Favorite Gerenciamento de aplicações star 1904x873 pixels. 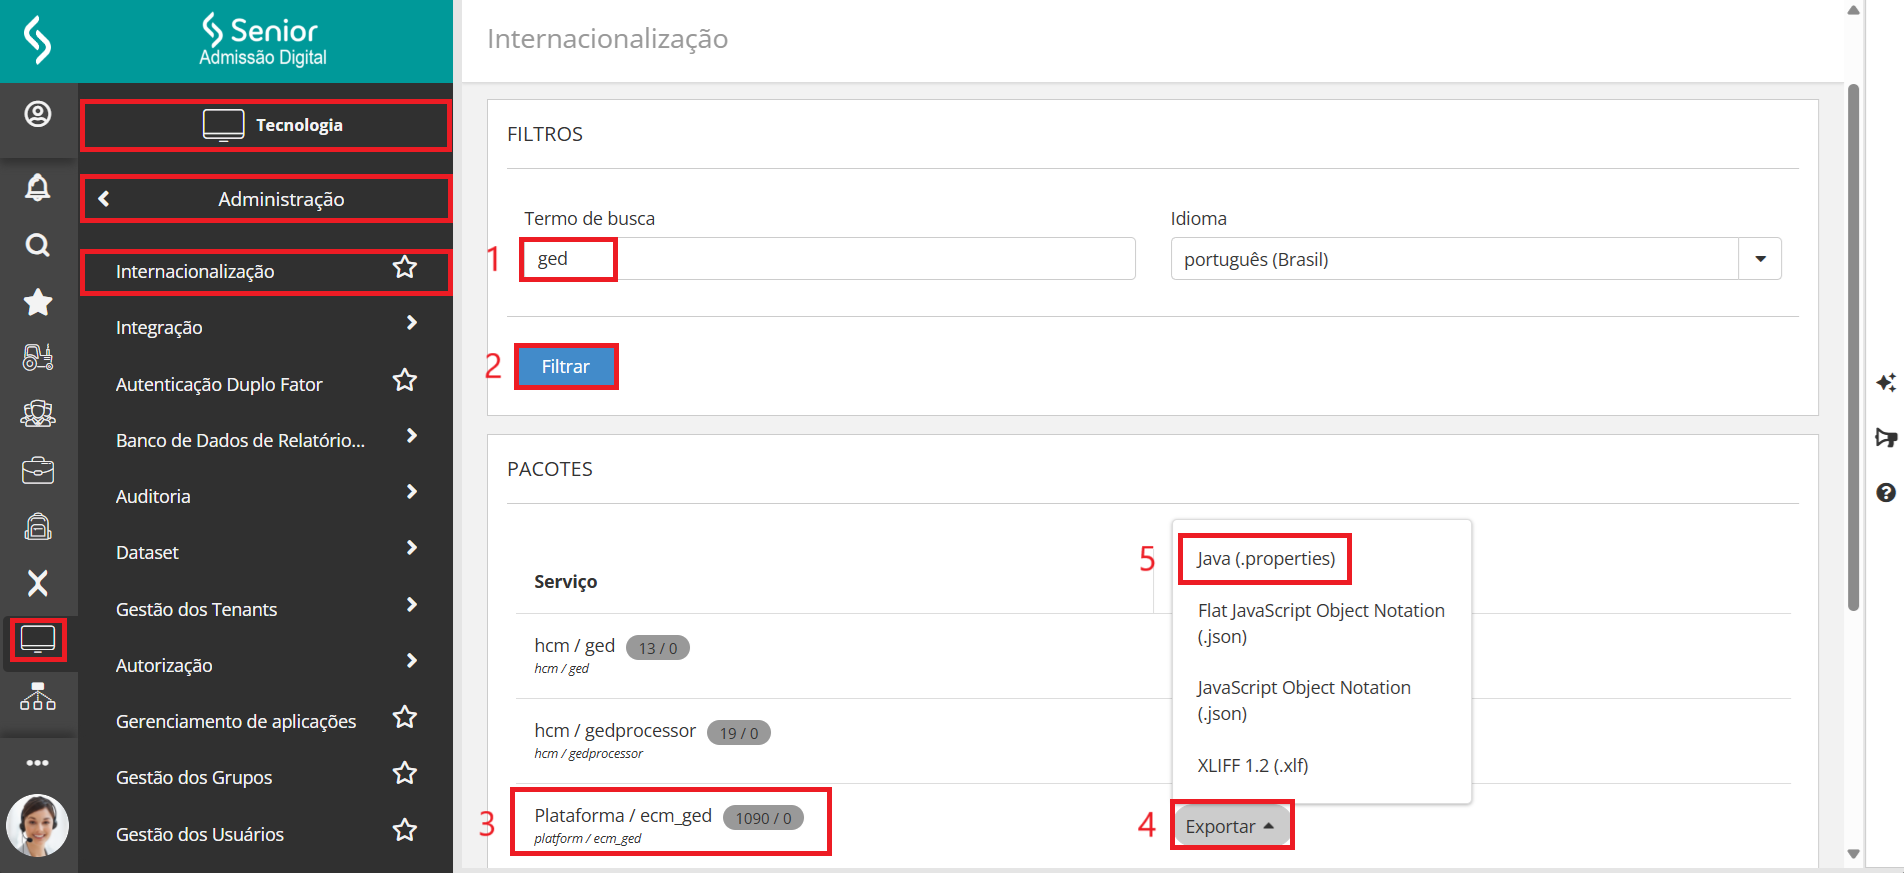[x=405, y=717]
